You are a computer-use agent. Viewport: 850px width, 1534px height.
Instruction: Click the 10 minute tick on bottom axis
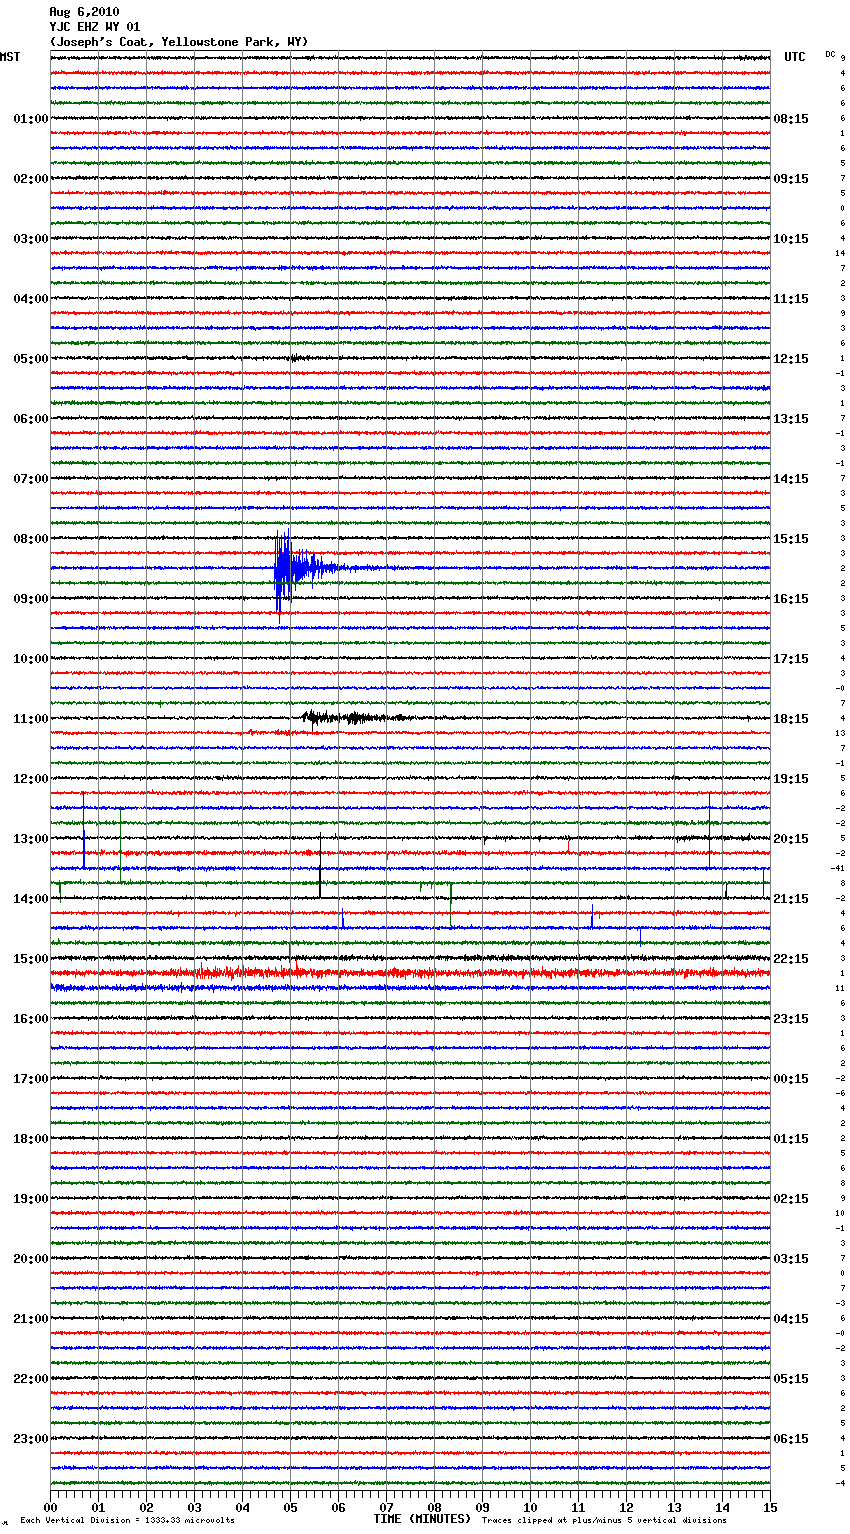(x=530, y=1507)
